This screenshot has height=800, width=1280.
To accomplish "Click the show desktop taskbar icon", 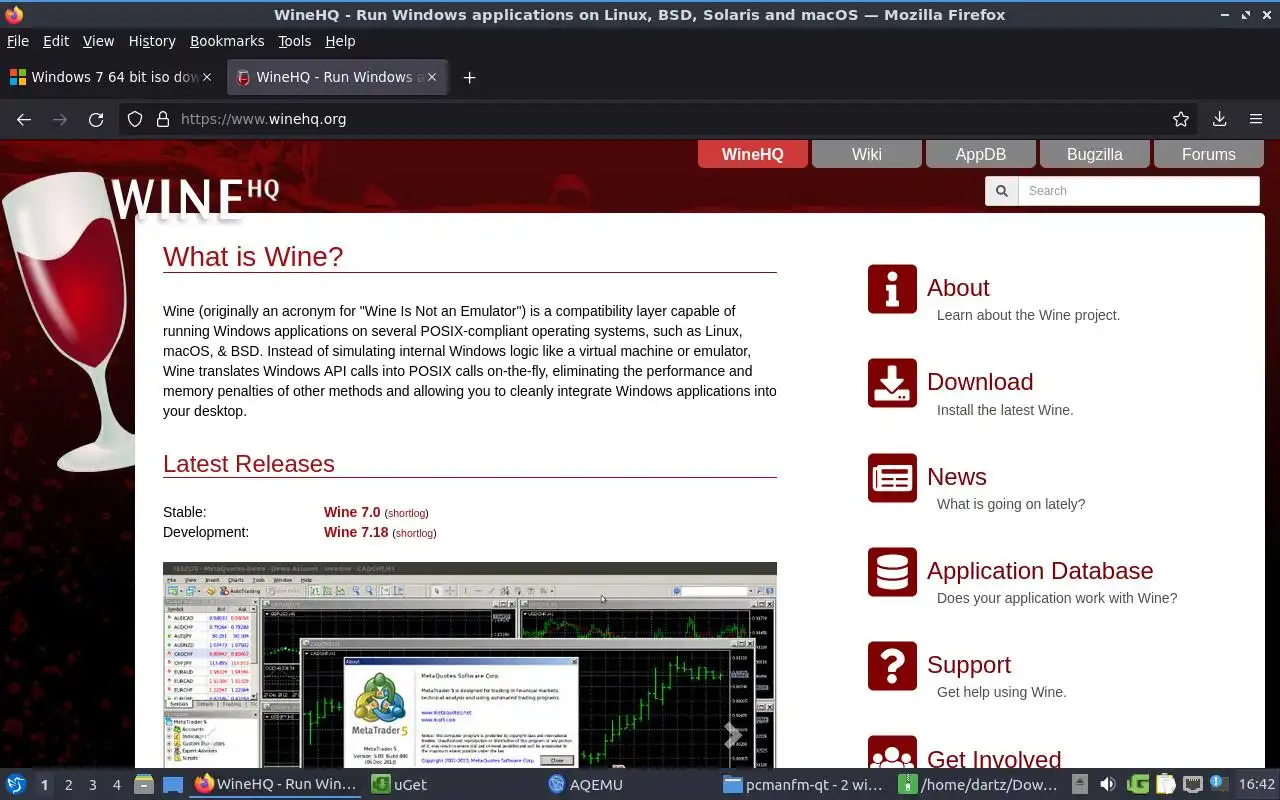I will pyautogui.click(x=172, y=785).
